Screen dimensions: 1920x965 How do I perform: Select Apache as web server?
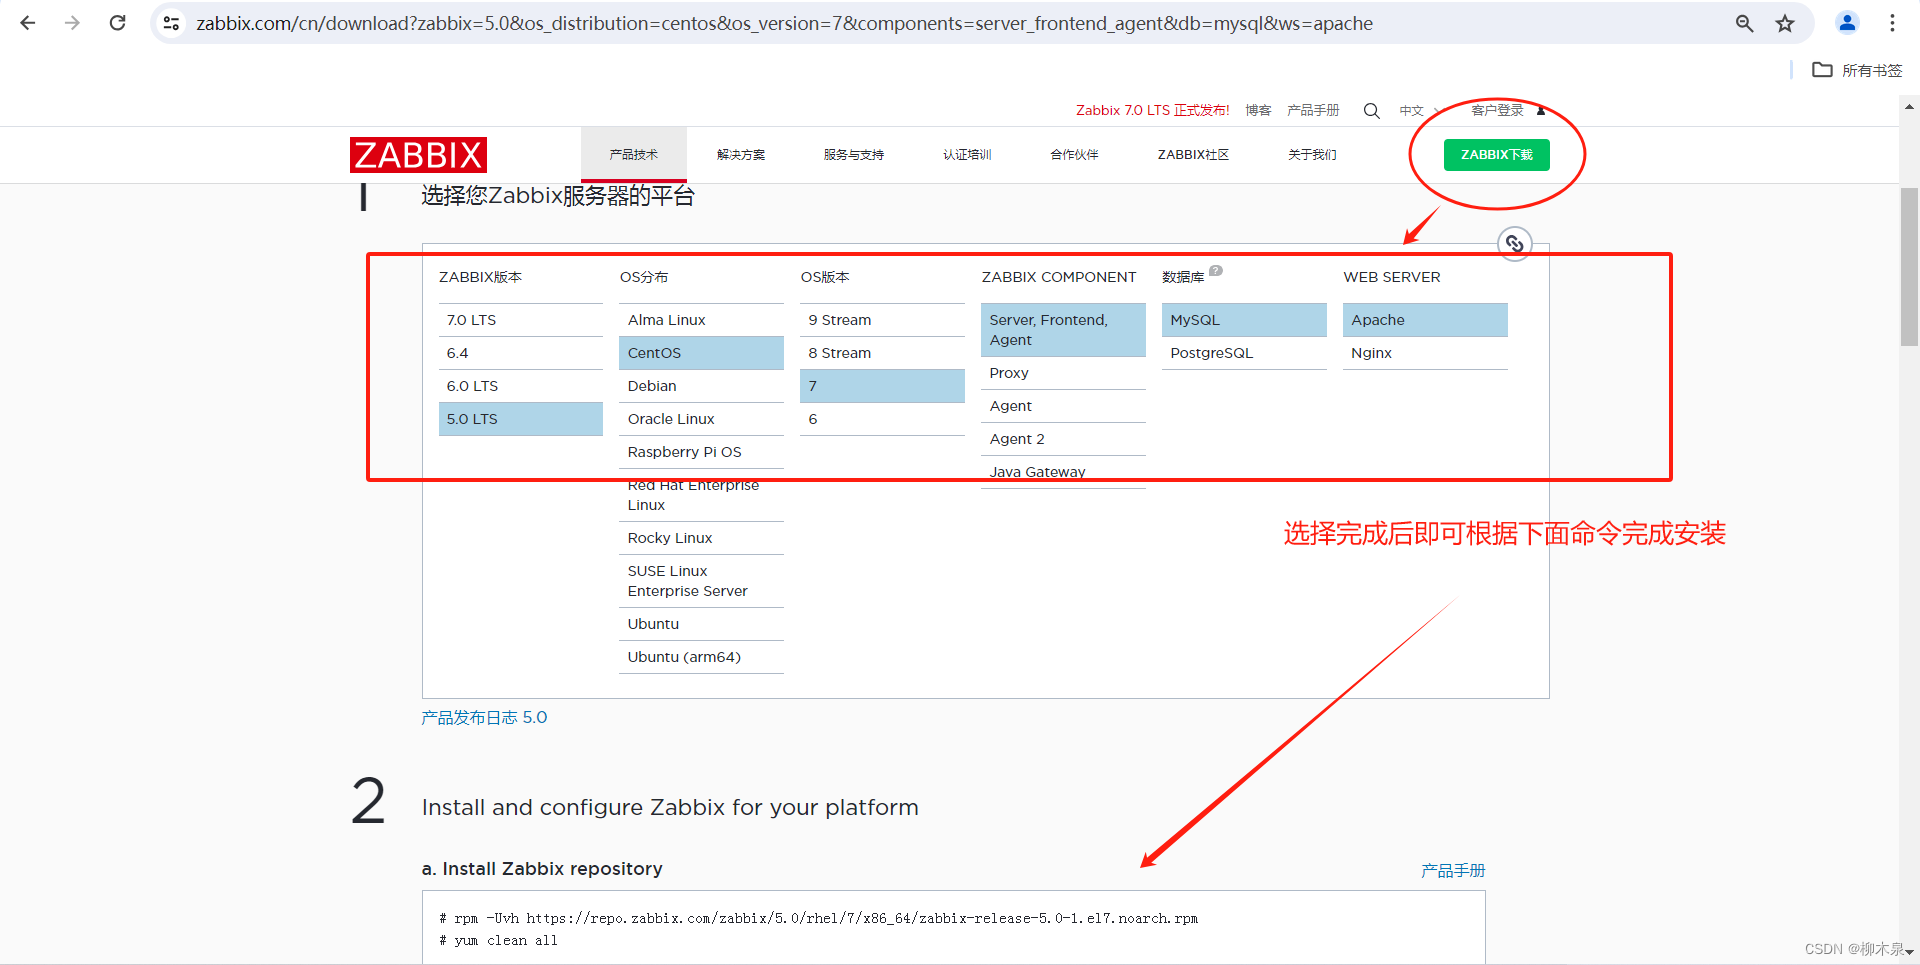[x=1425, y=320]
